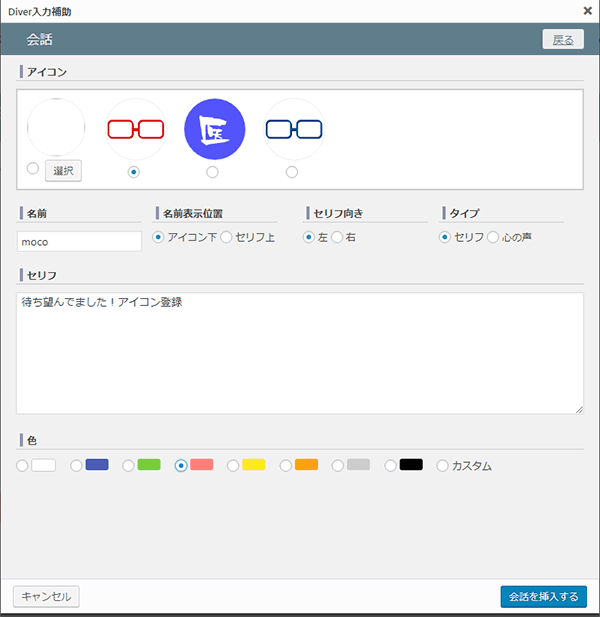Cancel with キャンセル button

pos(46,596)
